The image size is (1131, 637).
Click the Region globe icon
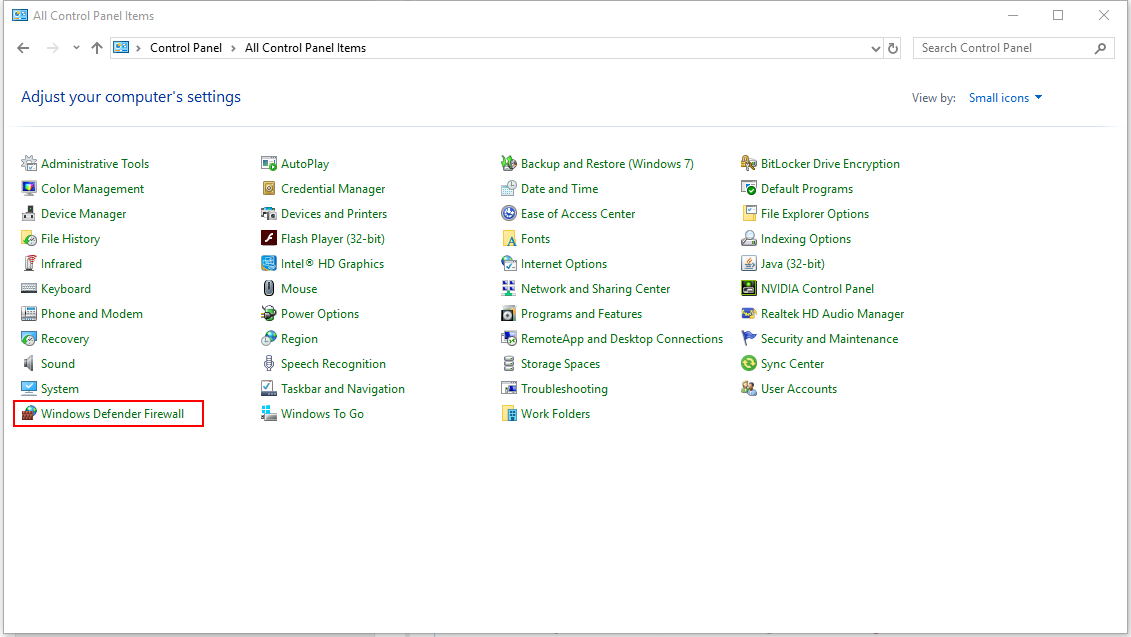click(269, 338)
